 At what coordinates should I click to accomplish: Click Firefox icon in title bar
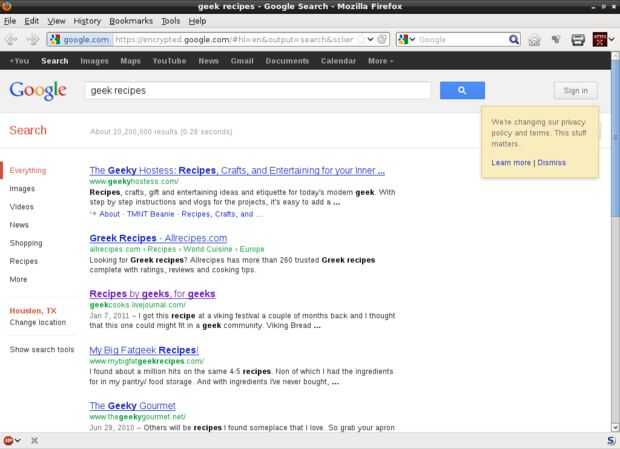pos(7,6)
